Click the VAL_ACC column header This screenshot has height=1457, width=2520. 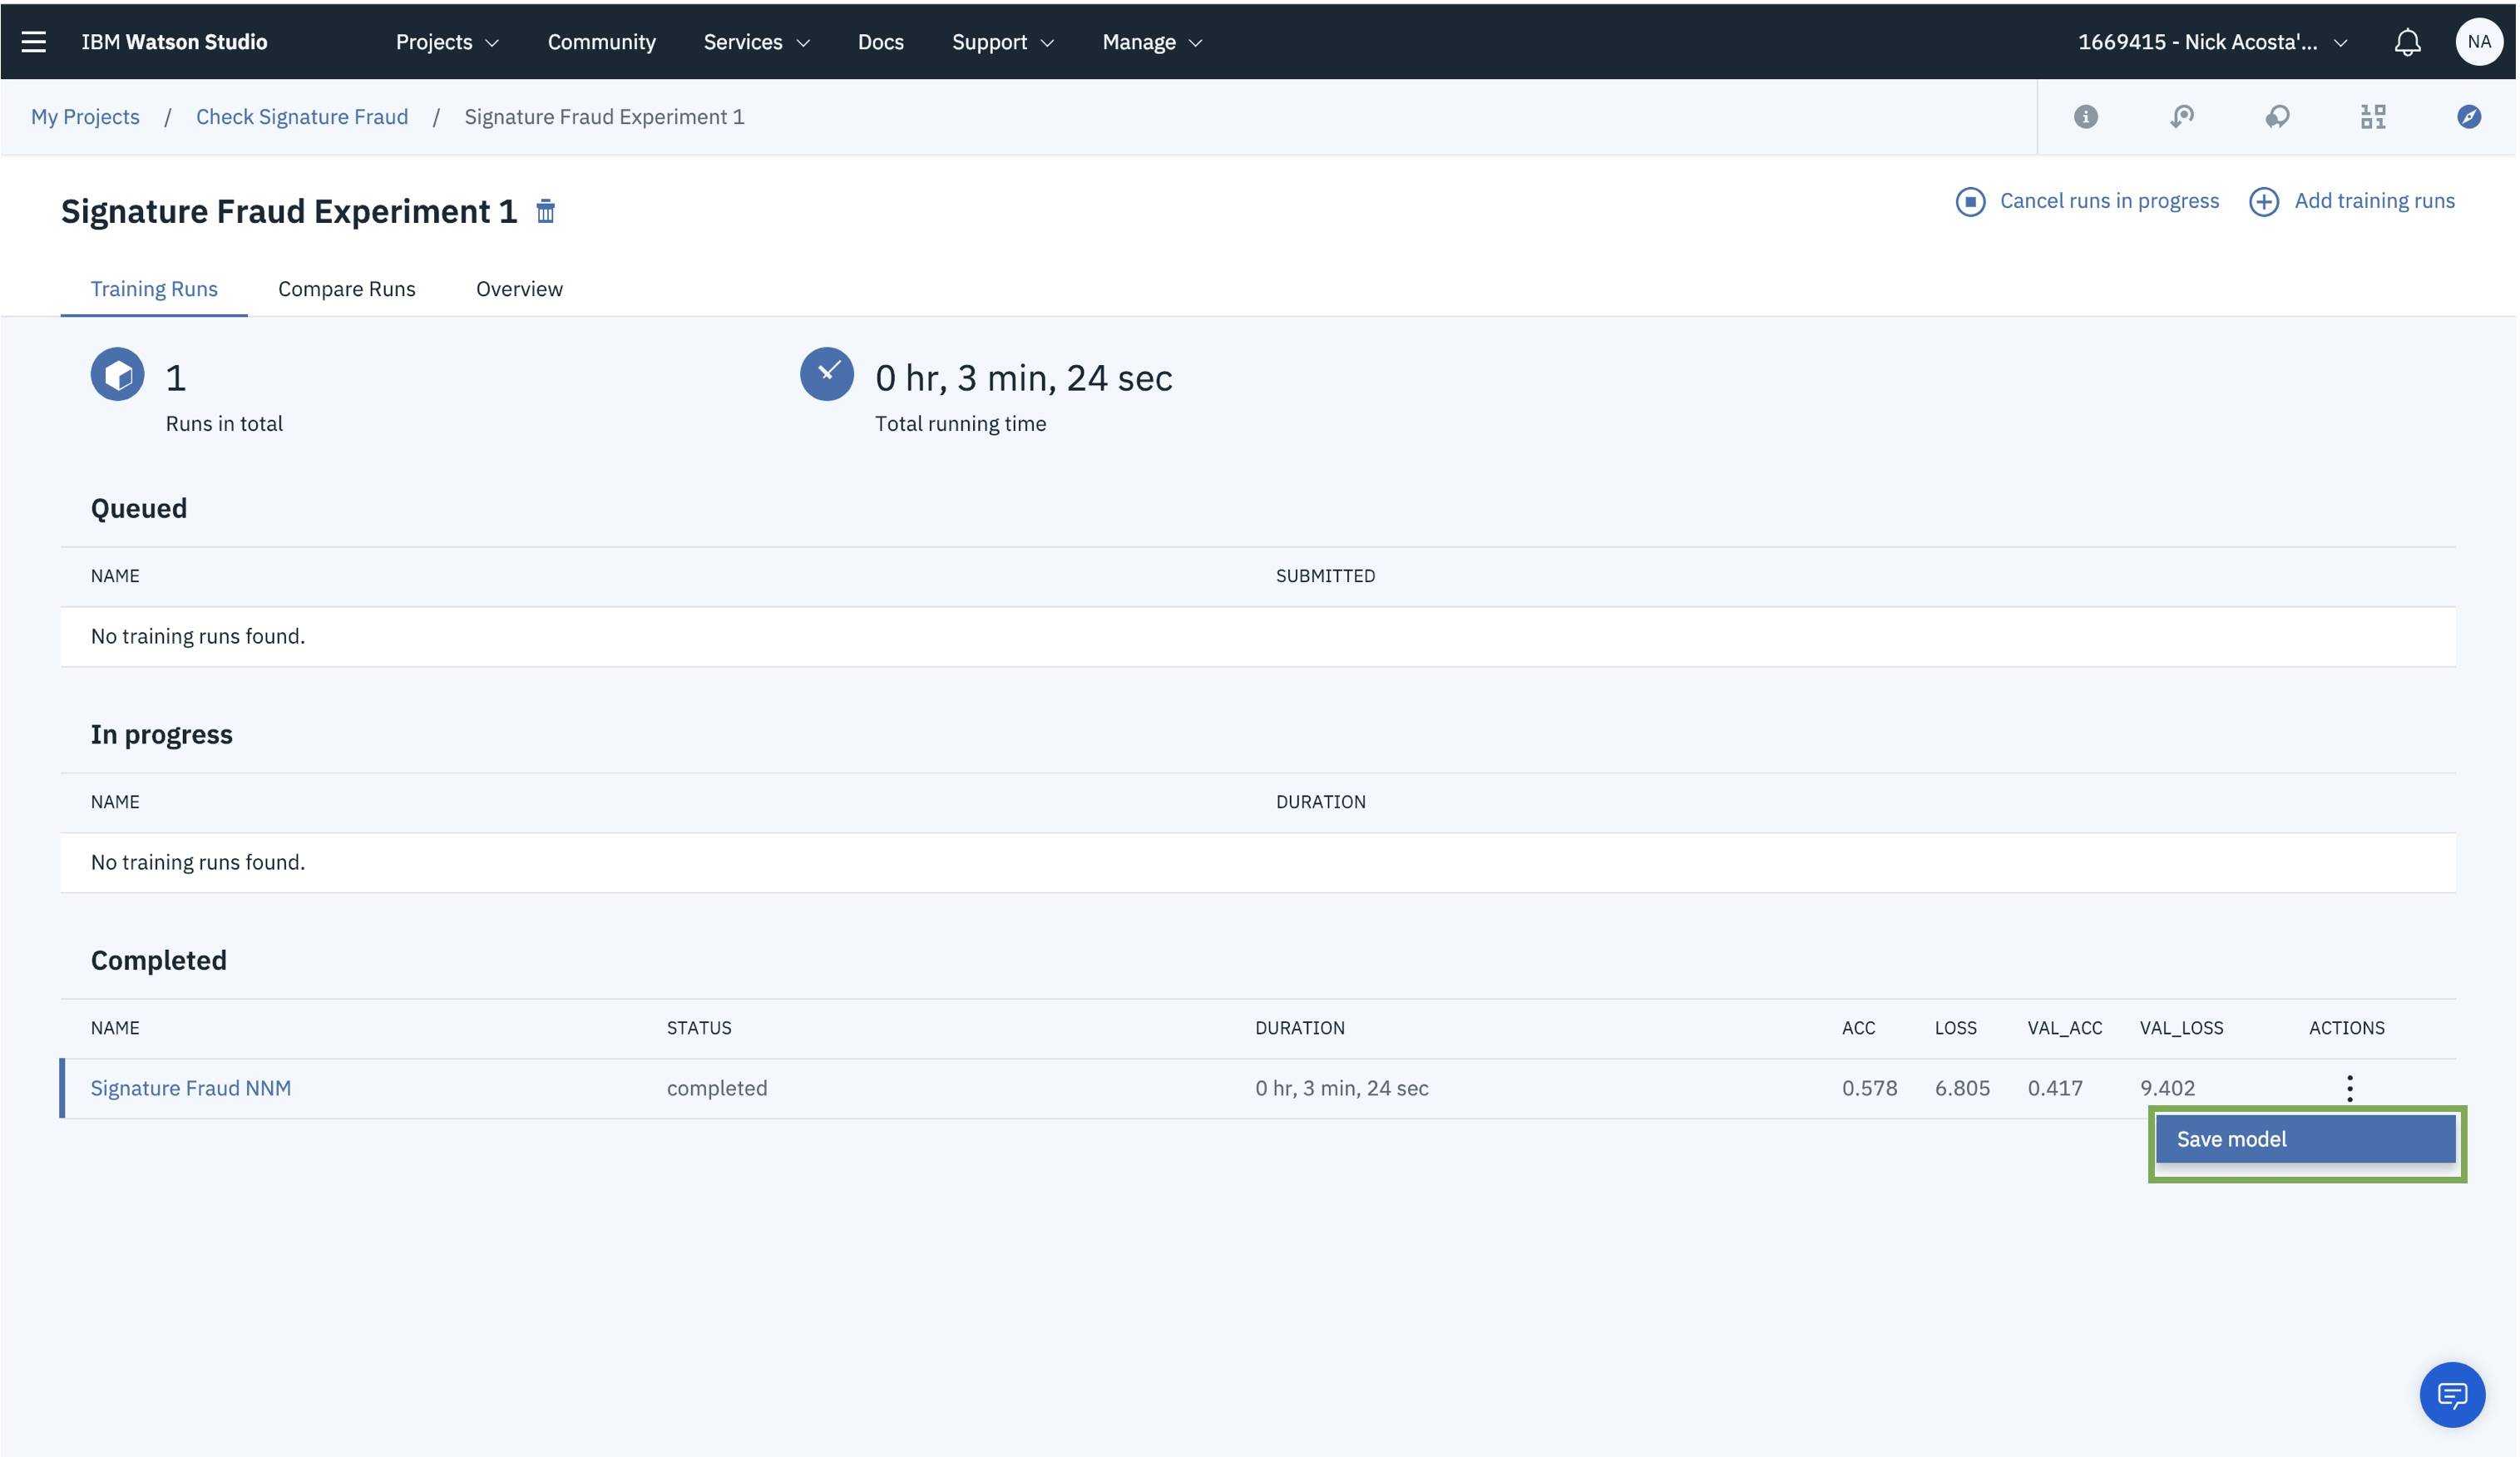coord(2063,1028)
